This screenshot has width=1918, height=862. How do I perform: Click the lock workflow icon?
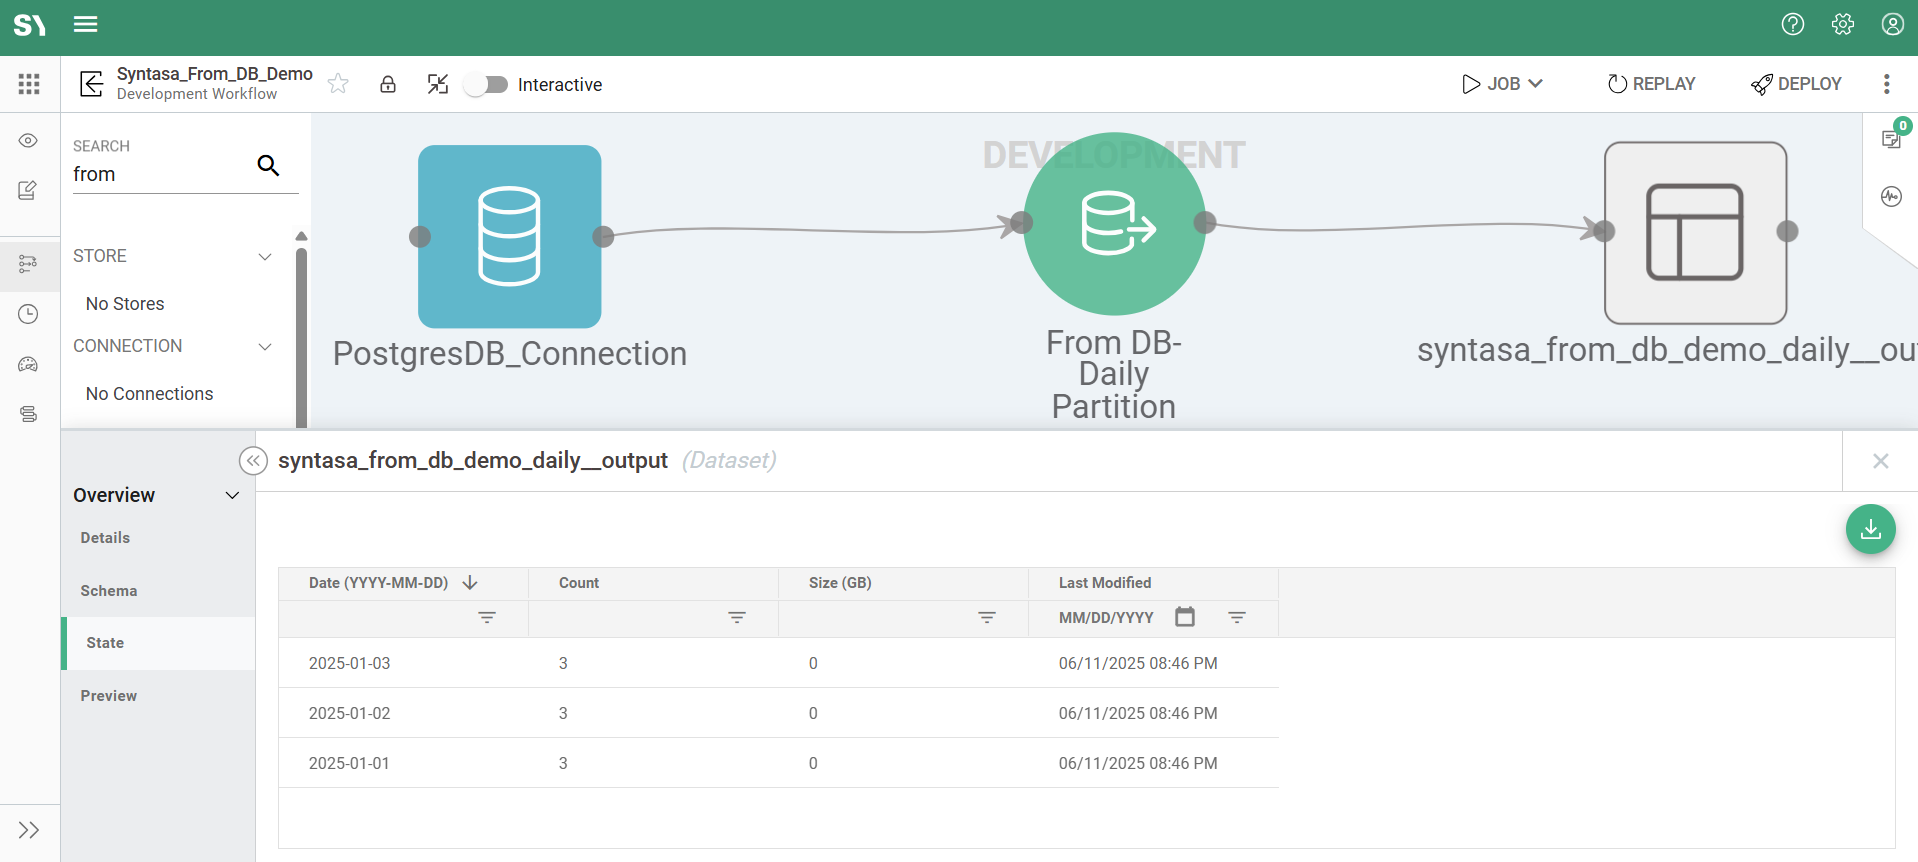pos(388,84)
